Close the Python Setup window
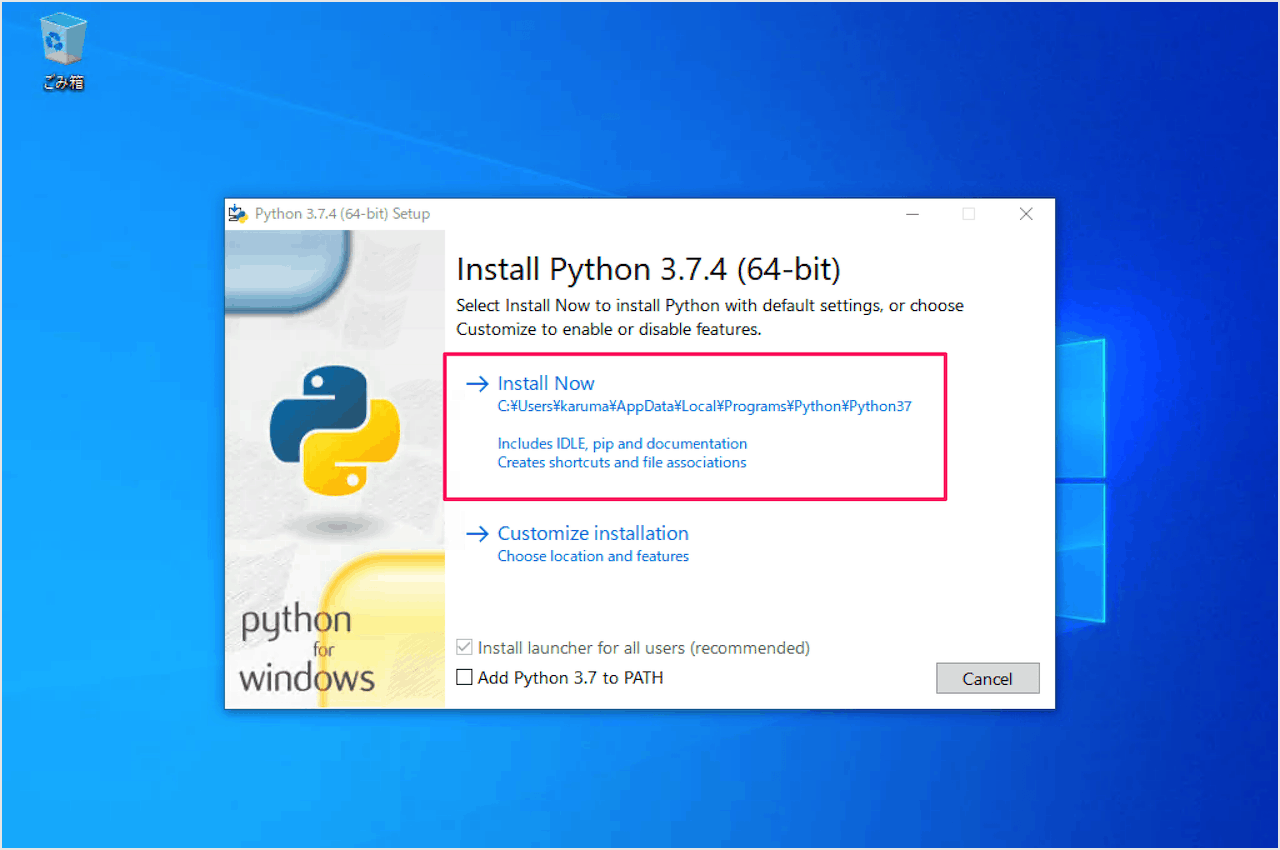Viewport: 1280px width, 850px height. 1026,214
